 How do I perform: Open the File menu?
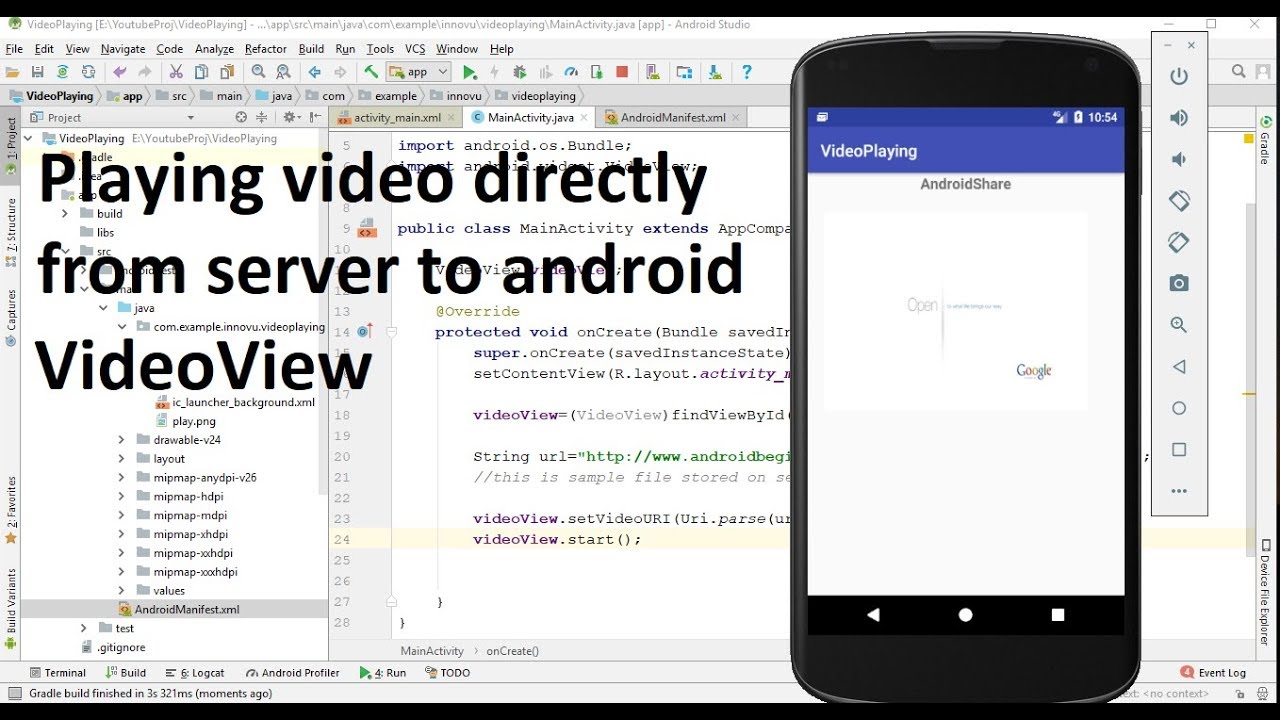pyautogui.click(x=14, y=49)
